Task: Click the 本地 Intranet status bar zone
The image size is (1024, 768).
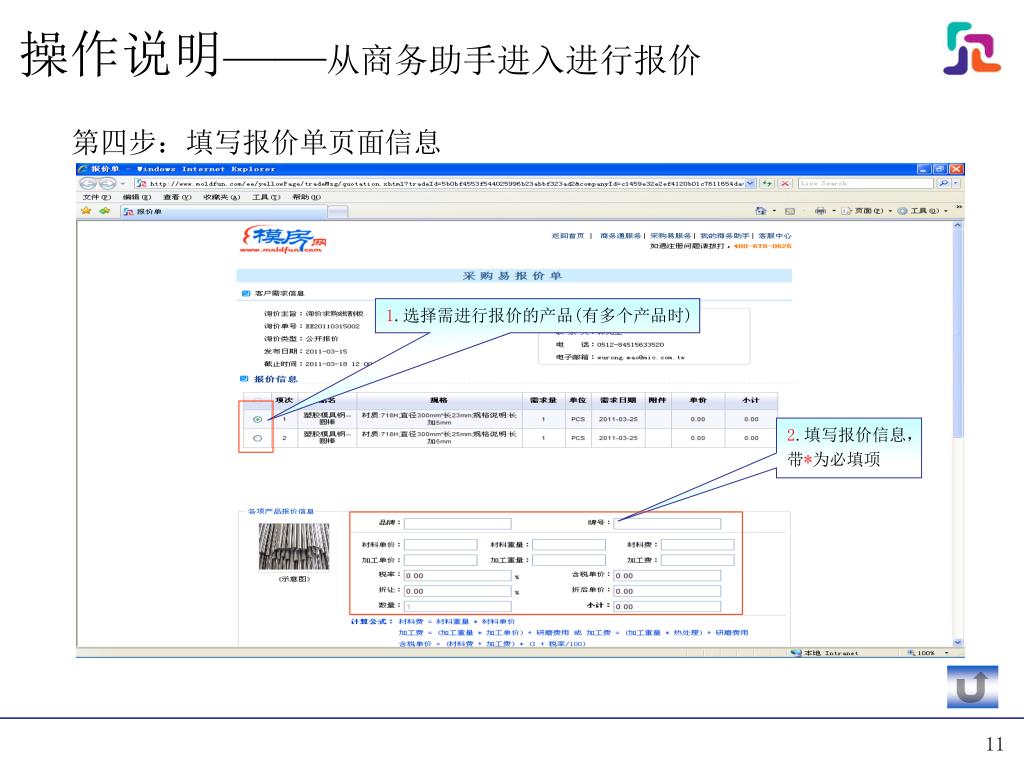Action: [824, 653]
